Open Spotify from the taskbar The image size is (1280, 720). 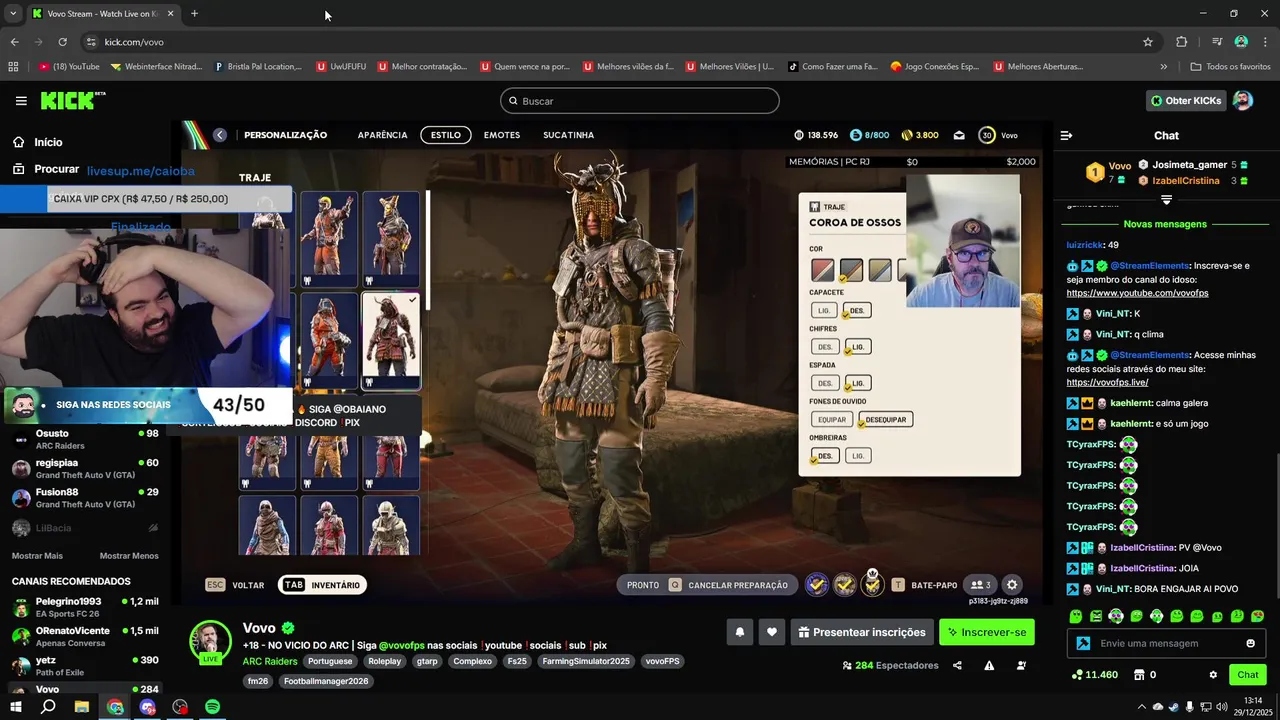213,707
